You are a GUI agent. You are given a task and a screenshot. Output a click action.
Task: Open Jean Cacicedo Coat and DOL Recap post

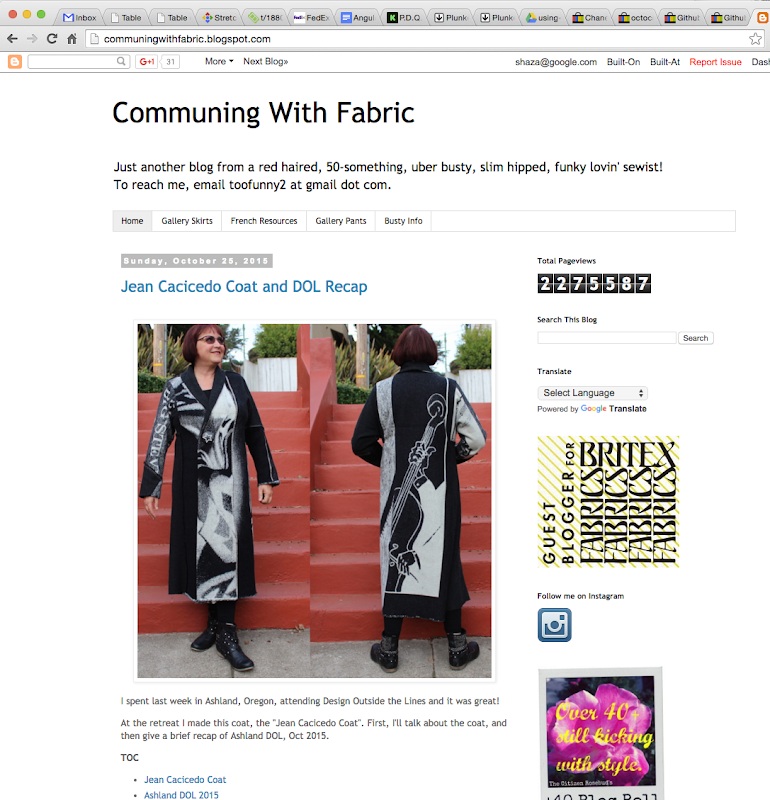click(244, 286)
